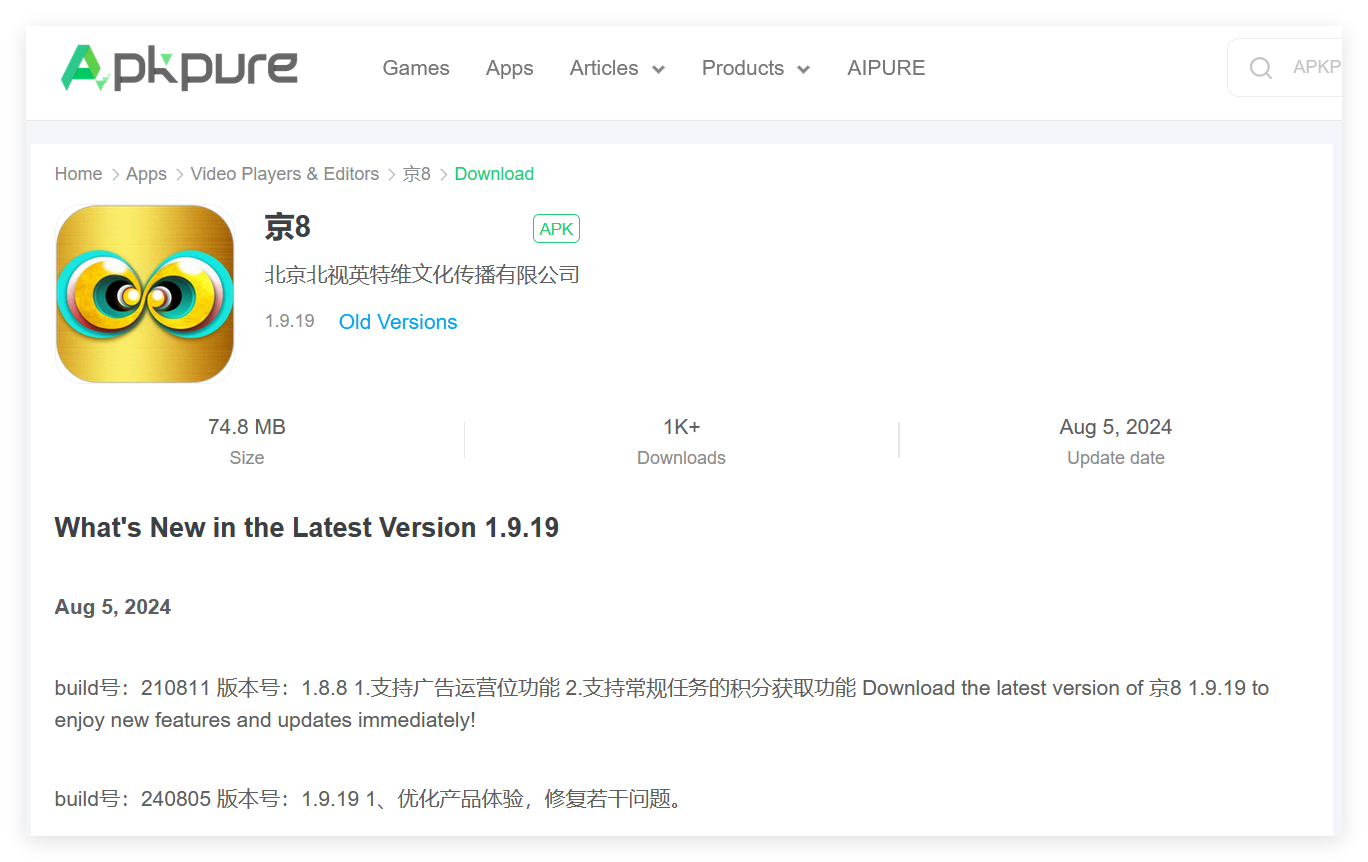Open the Games menu item
The height and width of the screenshot is (862, 1368).
[x=416, y=68]
